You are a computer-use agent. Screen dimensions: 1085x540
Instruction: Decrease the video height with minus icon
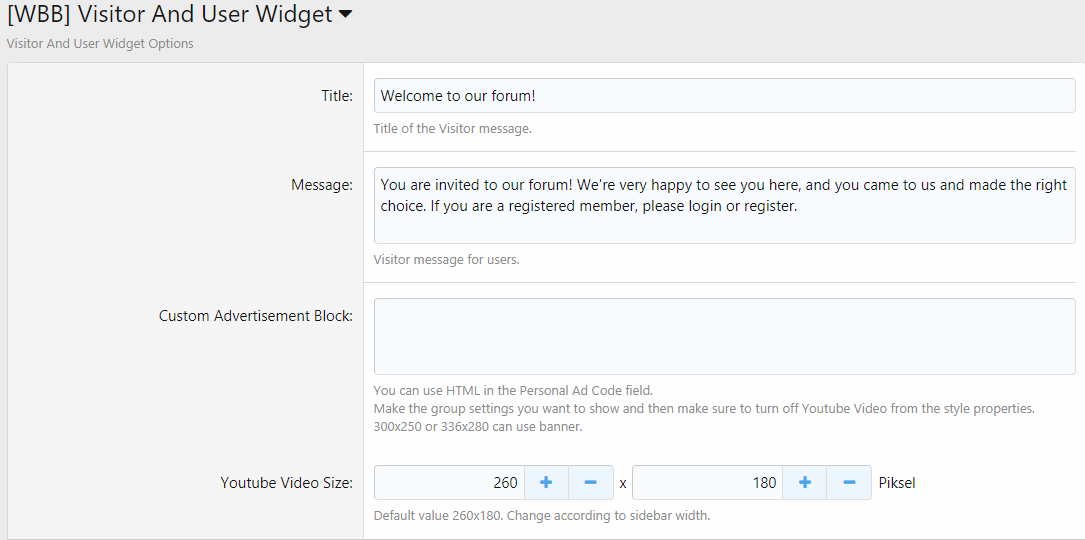(x=849, y=483)
